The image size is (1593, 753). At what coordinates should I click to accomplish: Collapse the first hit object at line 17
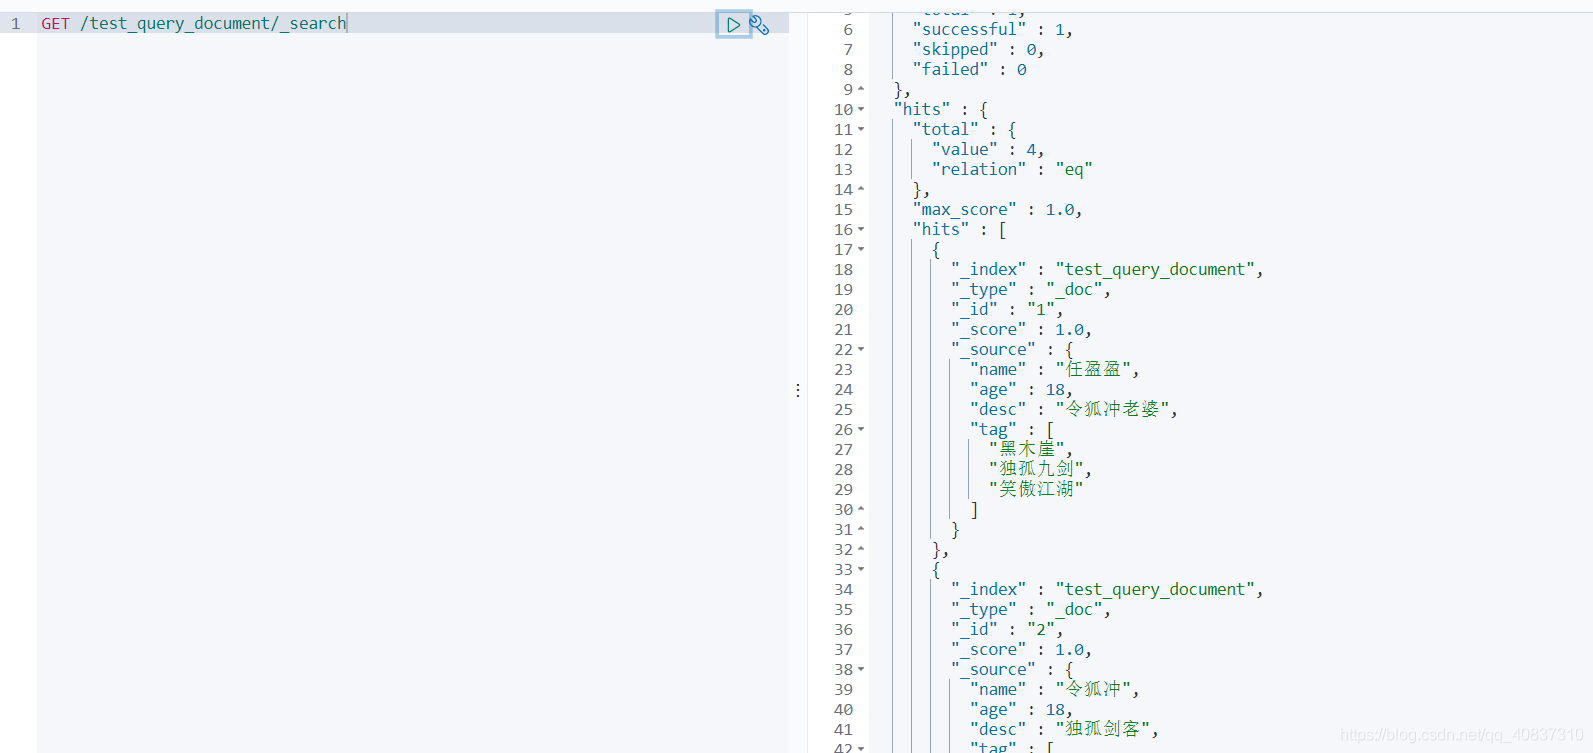point(861,249)
